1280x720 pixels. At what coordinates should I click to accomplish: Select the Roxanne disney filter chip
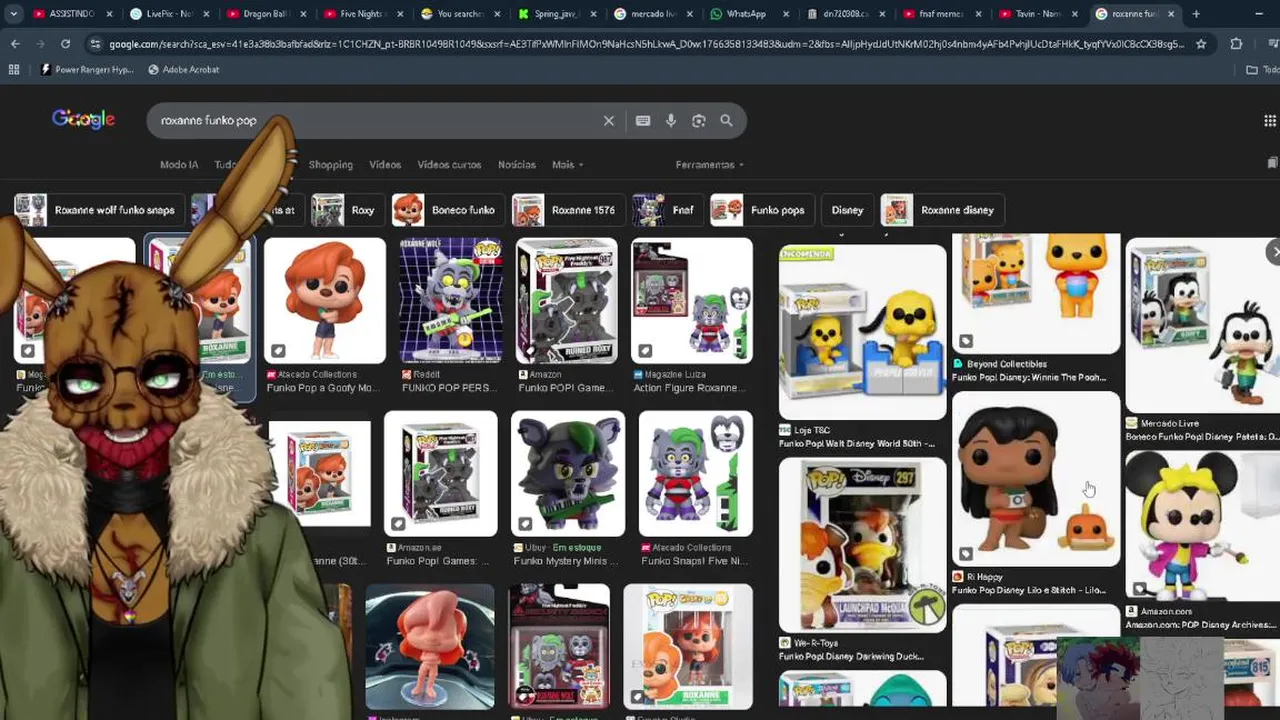point(941,210)
